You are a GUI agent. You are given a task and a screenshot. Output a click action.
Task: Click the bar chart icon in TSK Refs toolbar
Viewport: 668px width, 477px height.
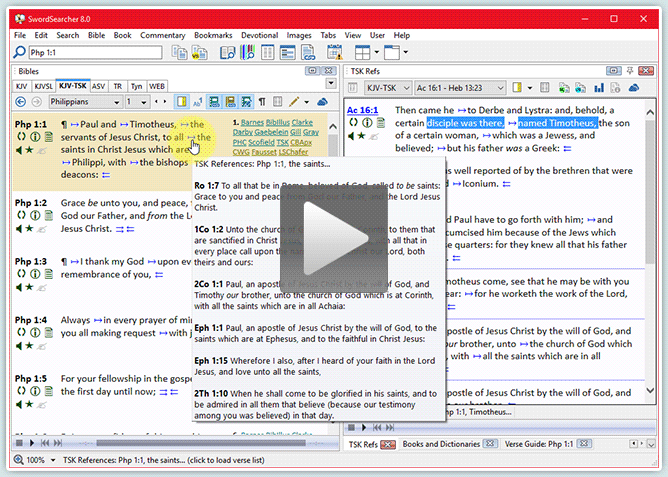coord(599,88)
